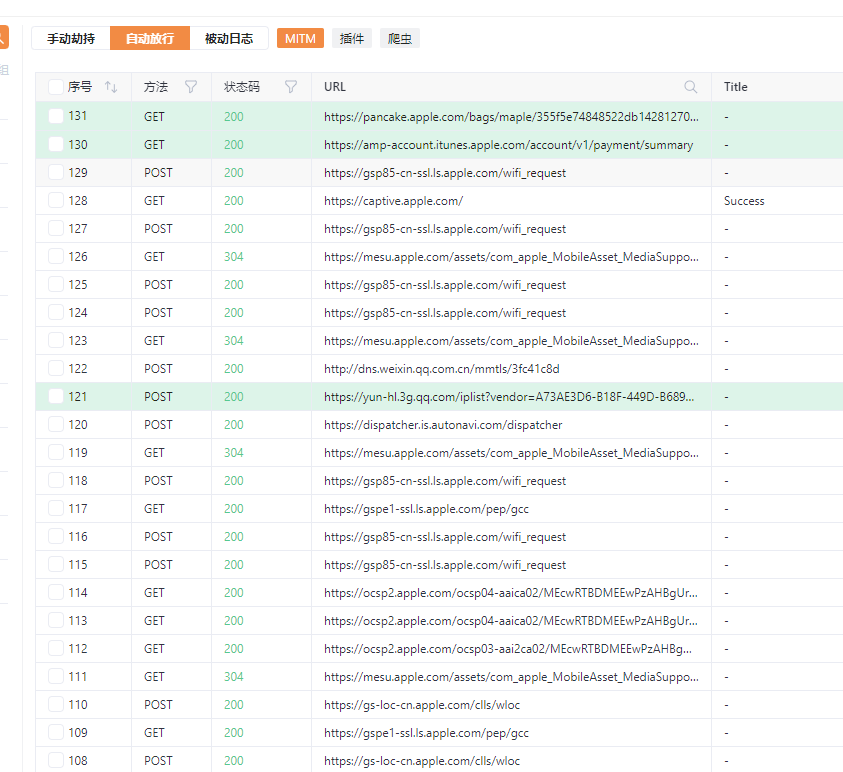Switch to the 手动劫持 tab
This screenshot has height=772, width=843.
tap(71, 38)
